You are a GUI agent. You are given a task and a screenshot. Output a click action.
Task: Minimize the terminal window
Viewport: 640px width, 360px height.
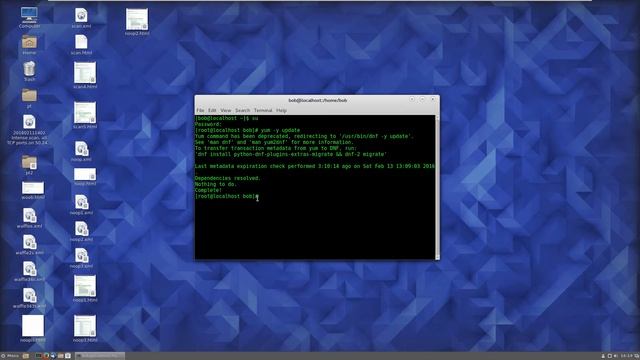pos(412,100)
